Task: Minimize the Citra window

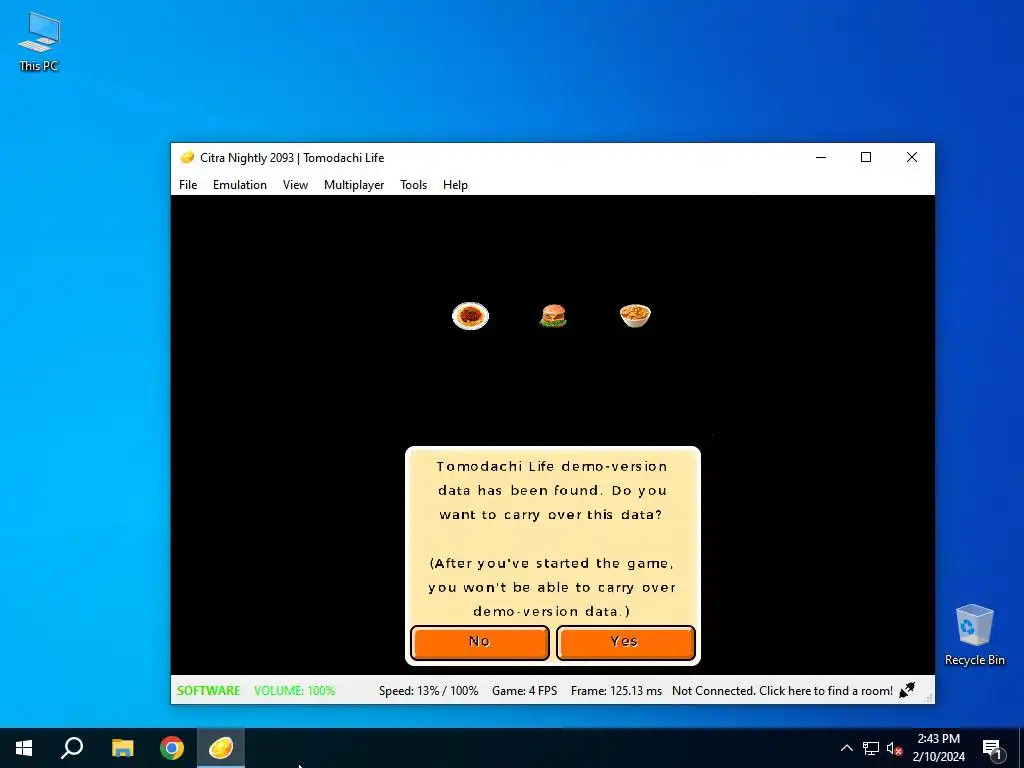Action: [x=821, y=157]
